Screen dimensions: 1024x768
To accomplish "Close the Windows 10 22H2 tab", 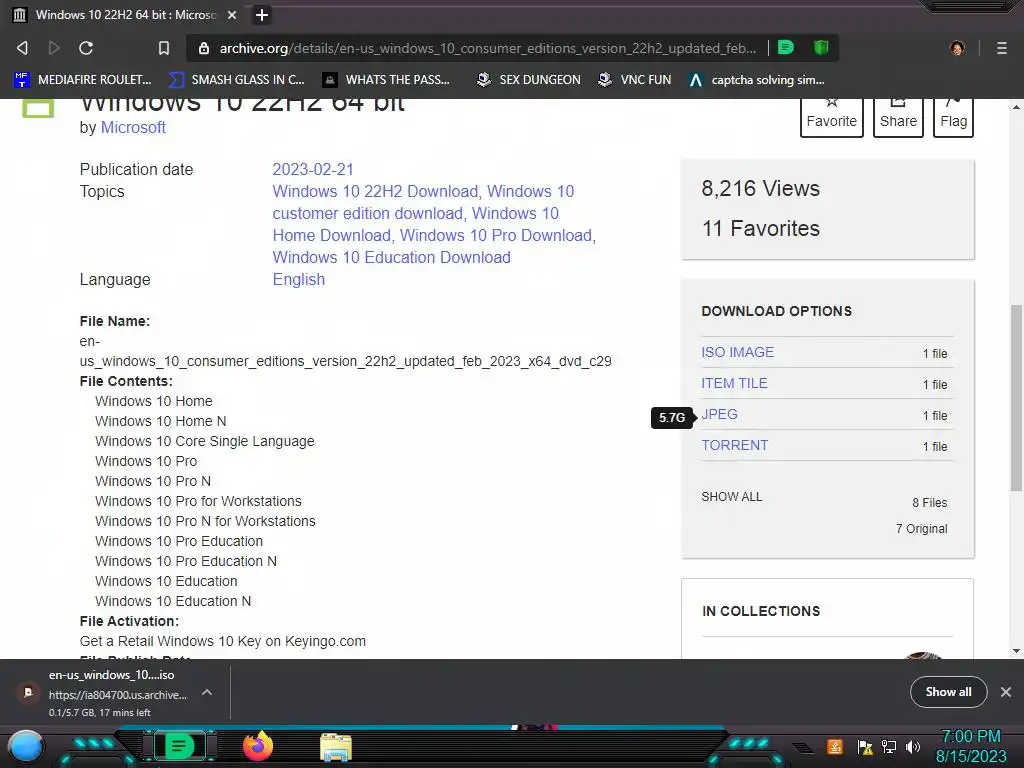I will tap(232, 15).
